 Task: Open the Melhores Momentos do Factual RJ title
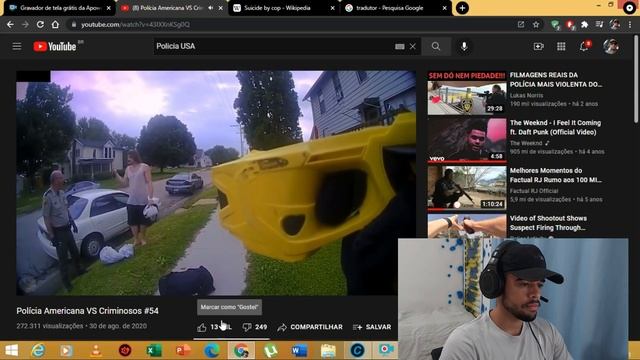556,175
